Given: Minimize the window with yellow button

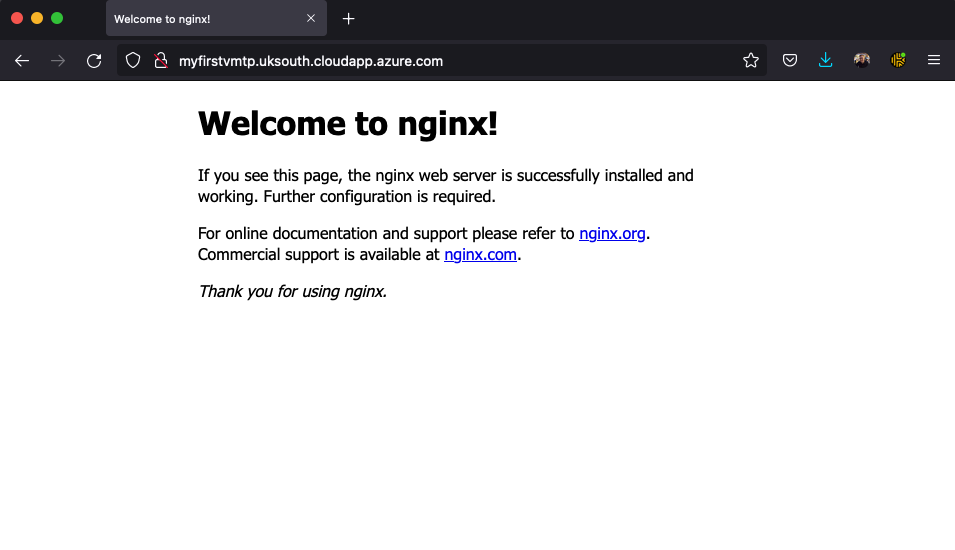Looking at the screenshot, I should pos(37,18).
